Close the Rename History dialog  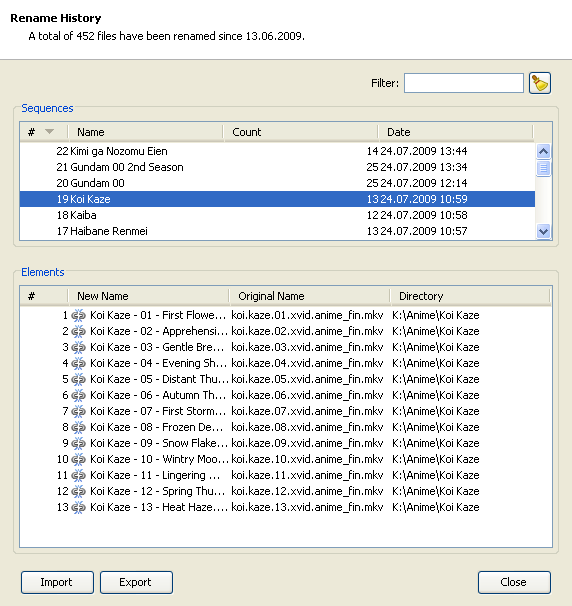514,582
